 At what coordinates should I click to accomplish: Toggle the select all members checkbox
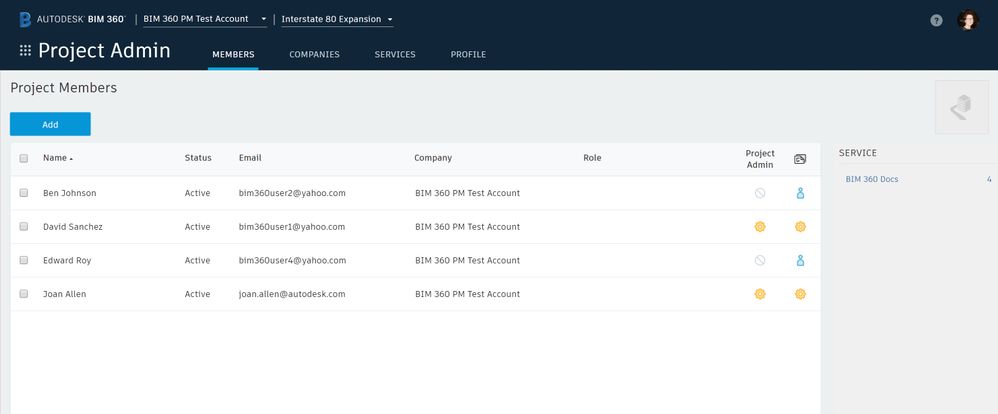24,159
